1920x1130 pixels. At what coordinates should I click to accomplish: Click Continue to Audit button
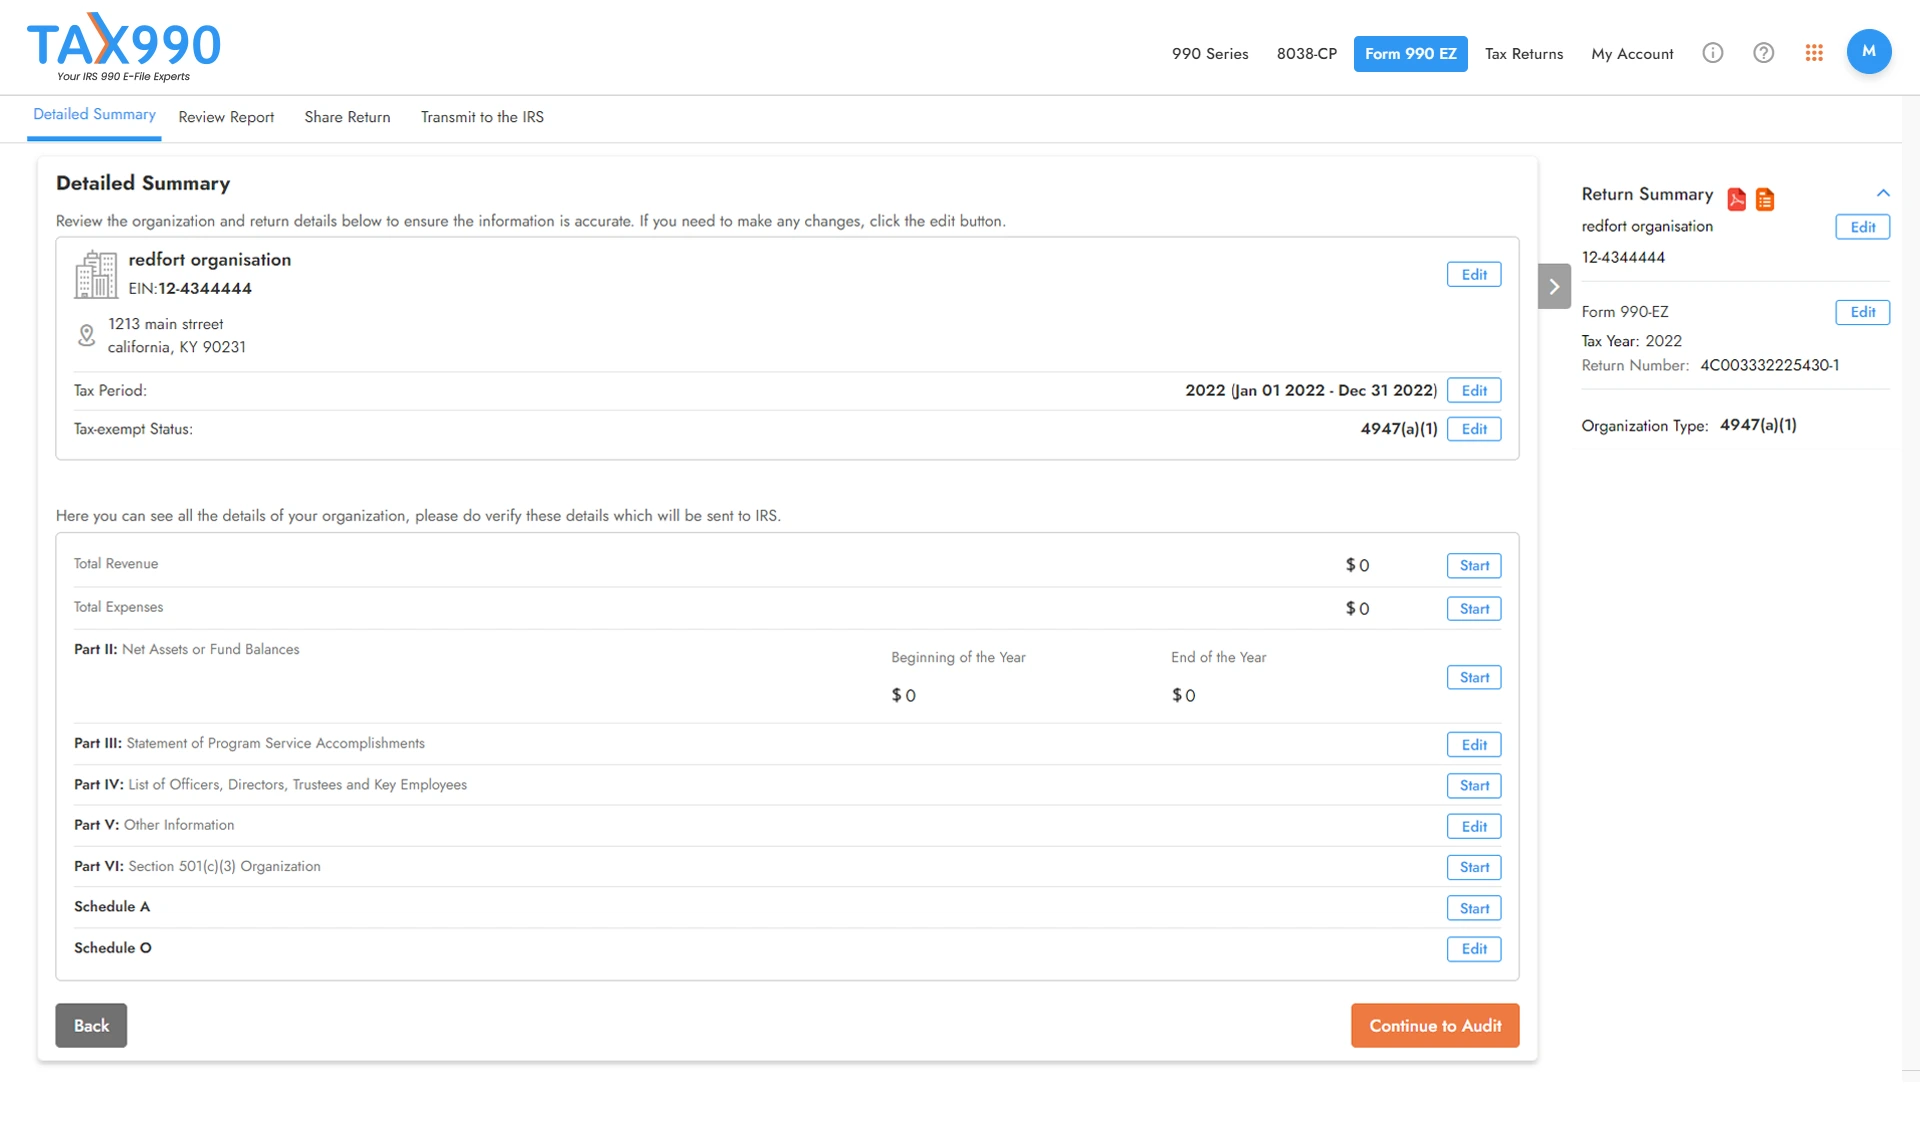click(x=1435, y=1025)
